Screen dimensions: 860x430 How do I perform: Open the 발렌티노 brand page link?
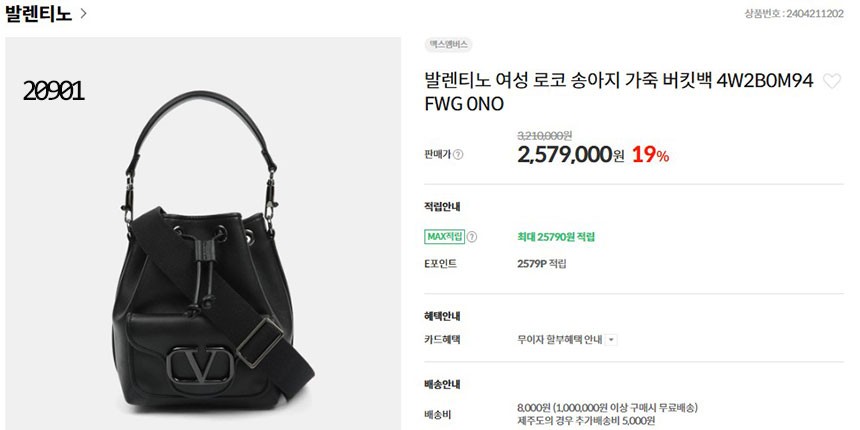[x=38, y=13]
